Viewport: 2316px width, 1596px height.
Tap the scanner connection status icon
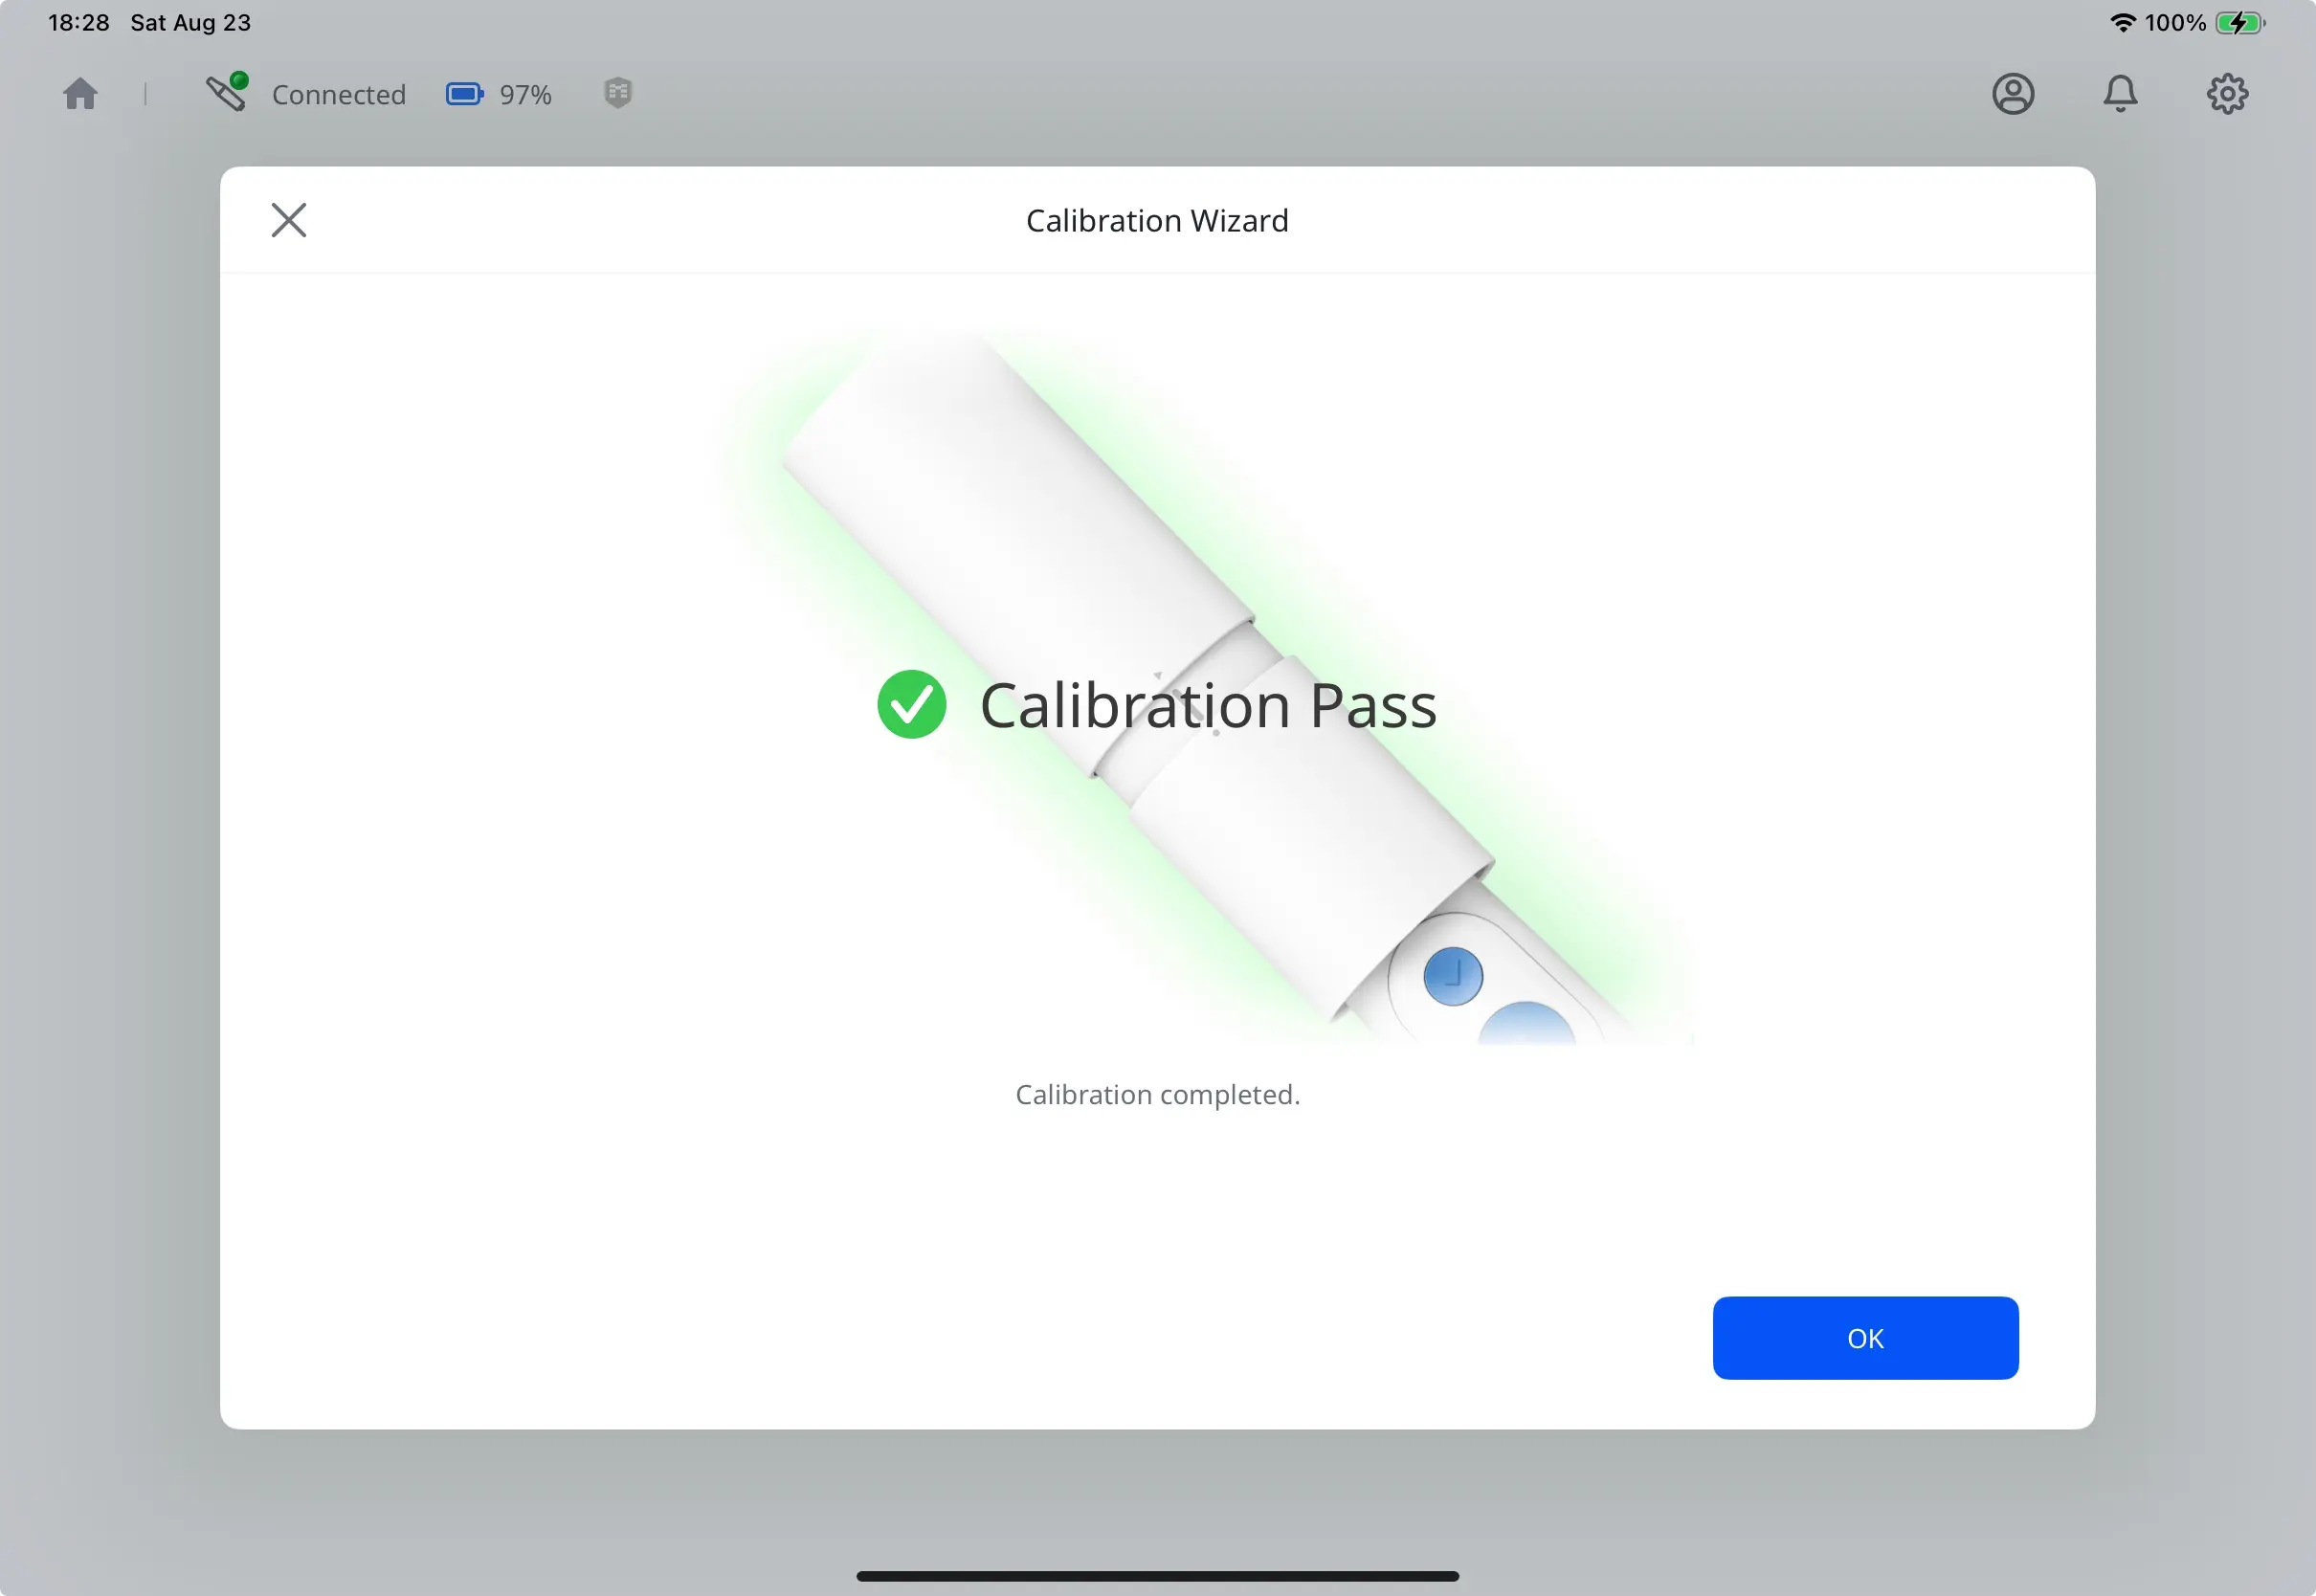tap(226, 93)
